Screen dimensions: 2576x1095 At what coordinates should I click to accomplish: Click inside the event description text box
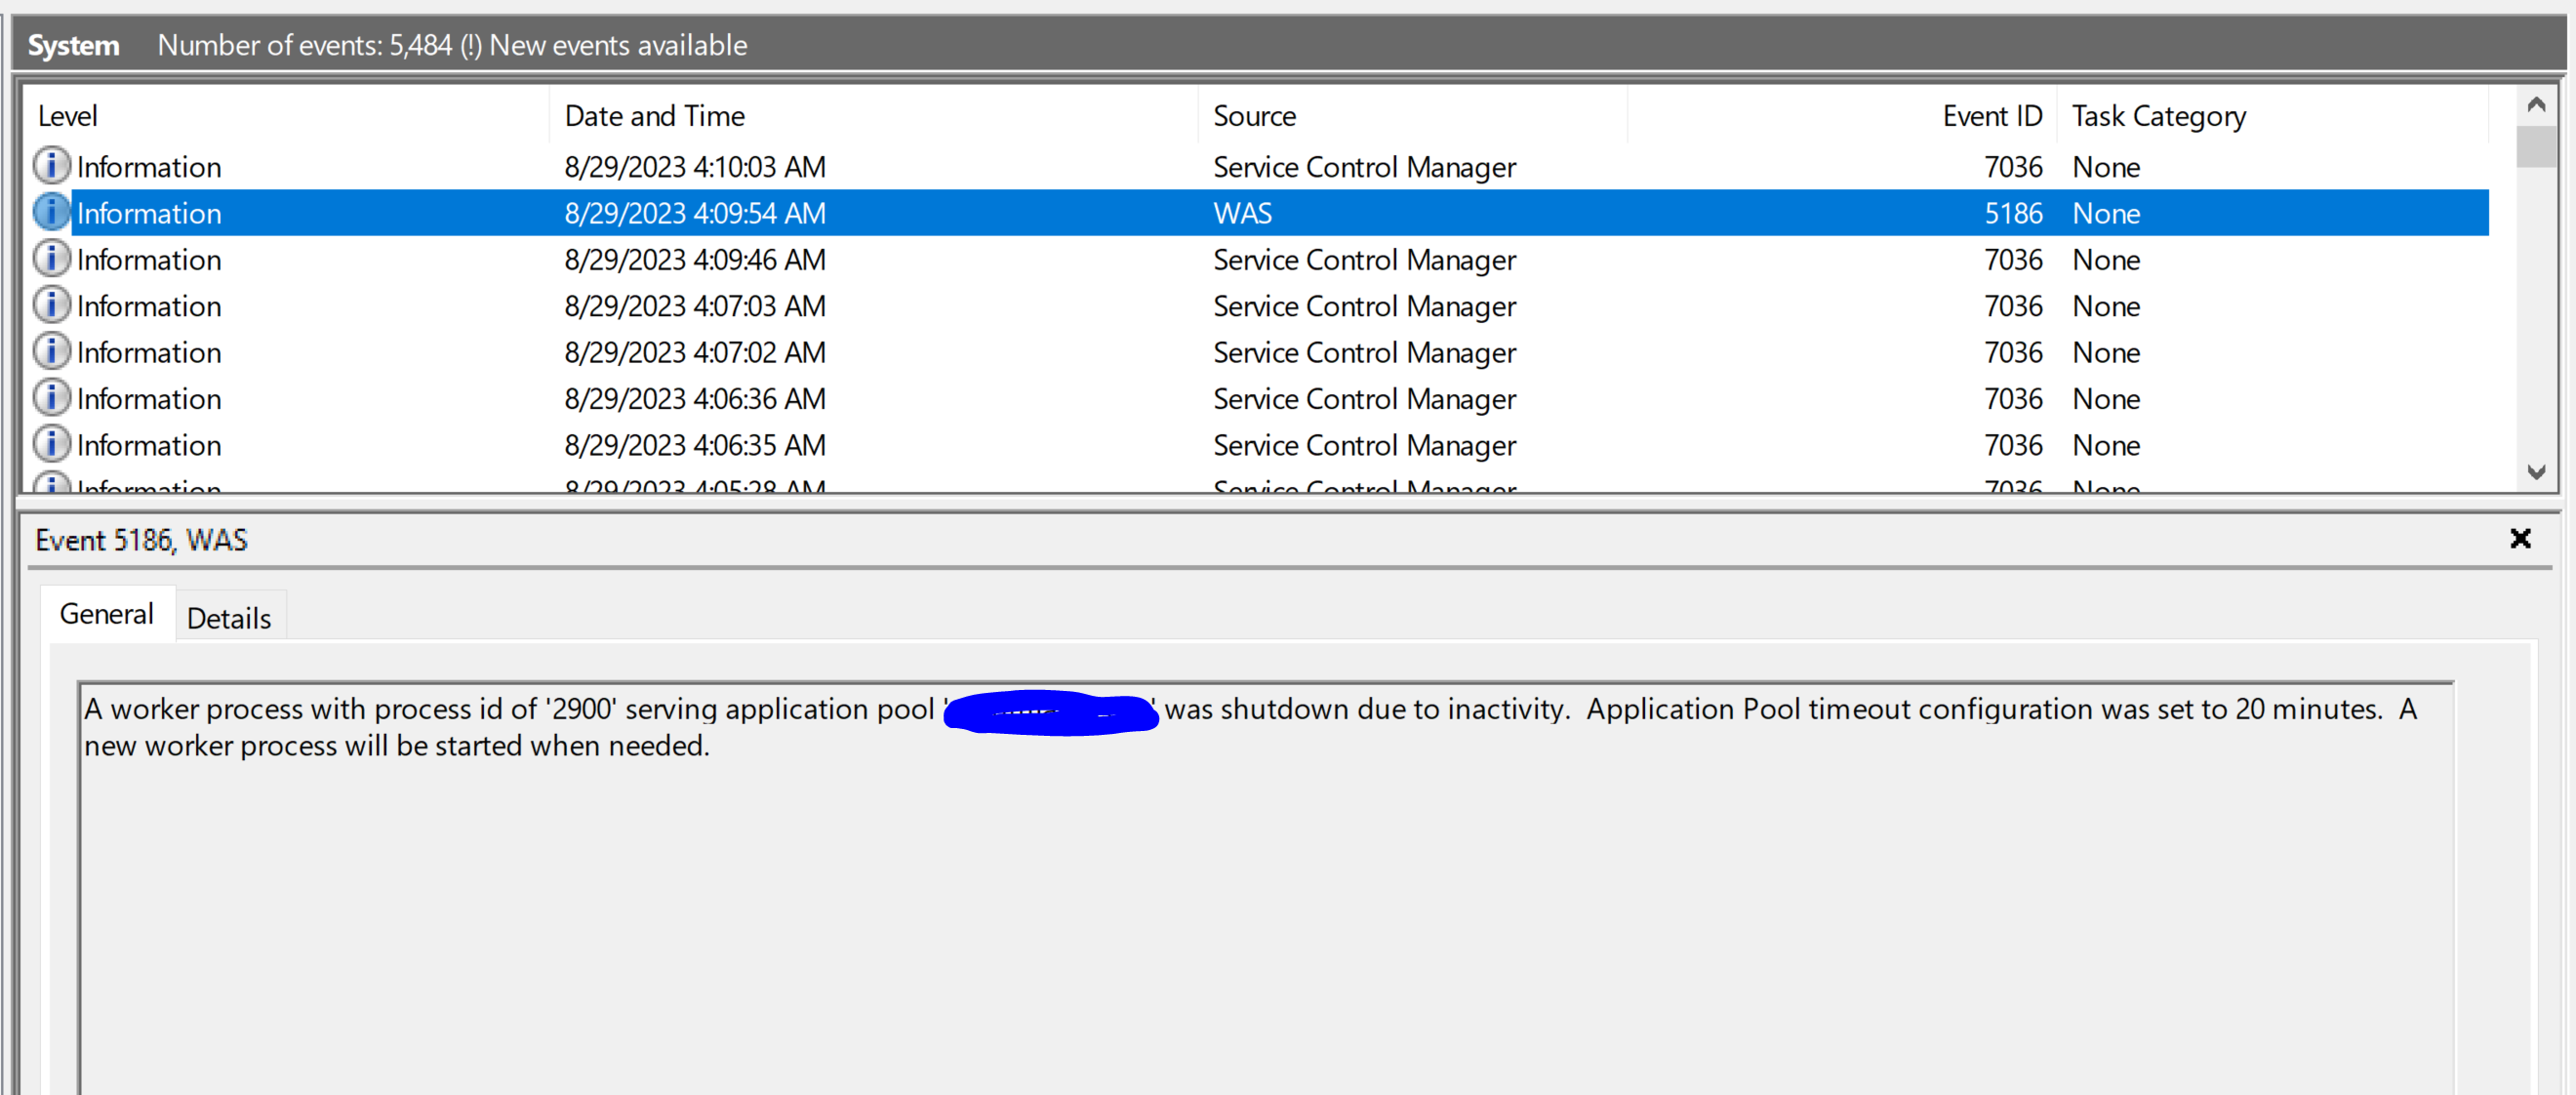pos(1264,900)
